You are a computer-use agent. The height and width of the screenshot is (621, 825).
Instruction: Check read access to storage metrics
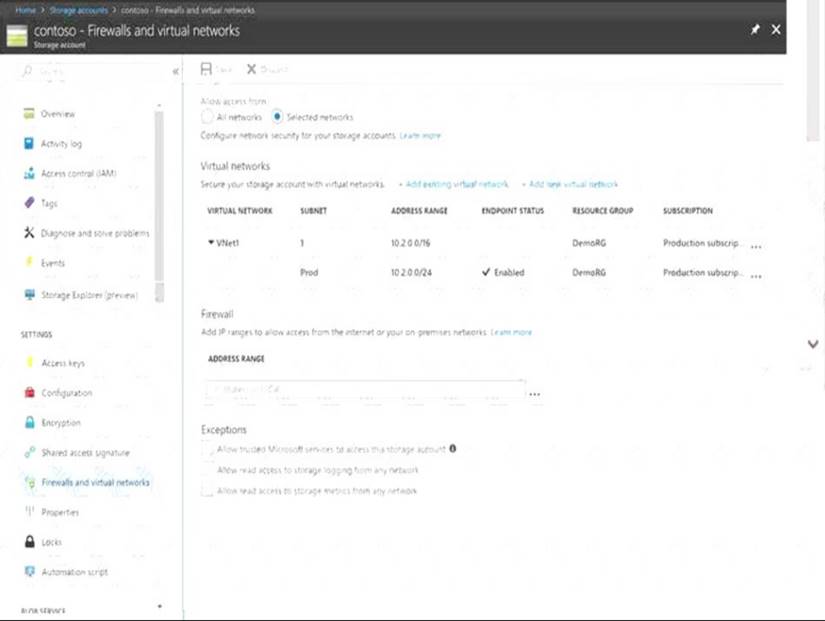[x=207, y=491]
